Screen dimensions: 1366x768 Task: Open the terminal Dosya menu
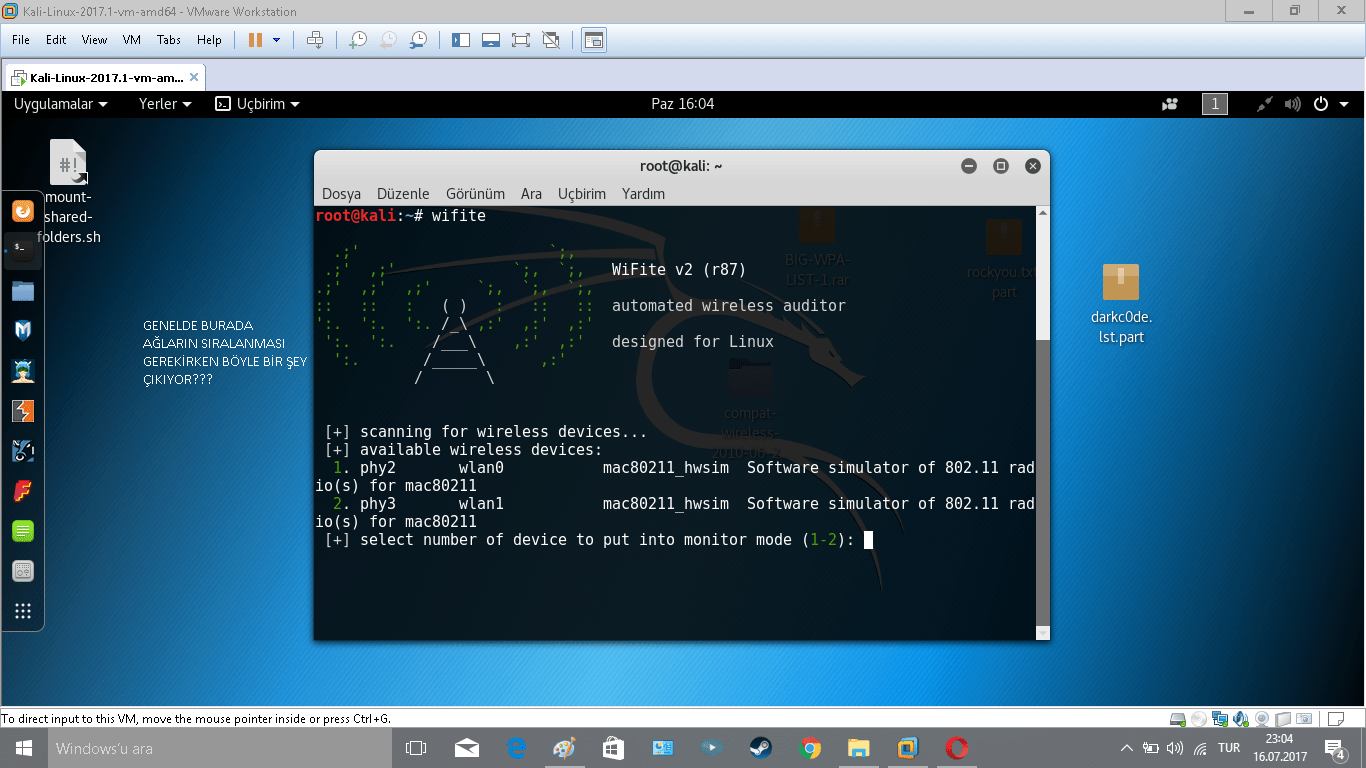coord(341,194)
